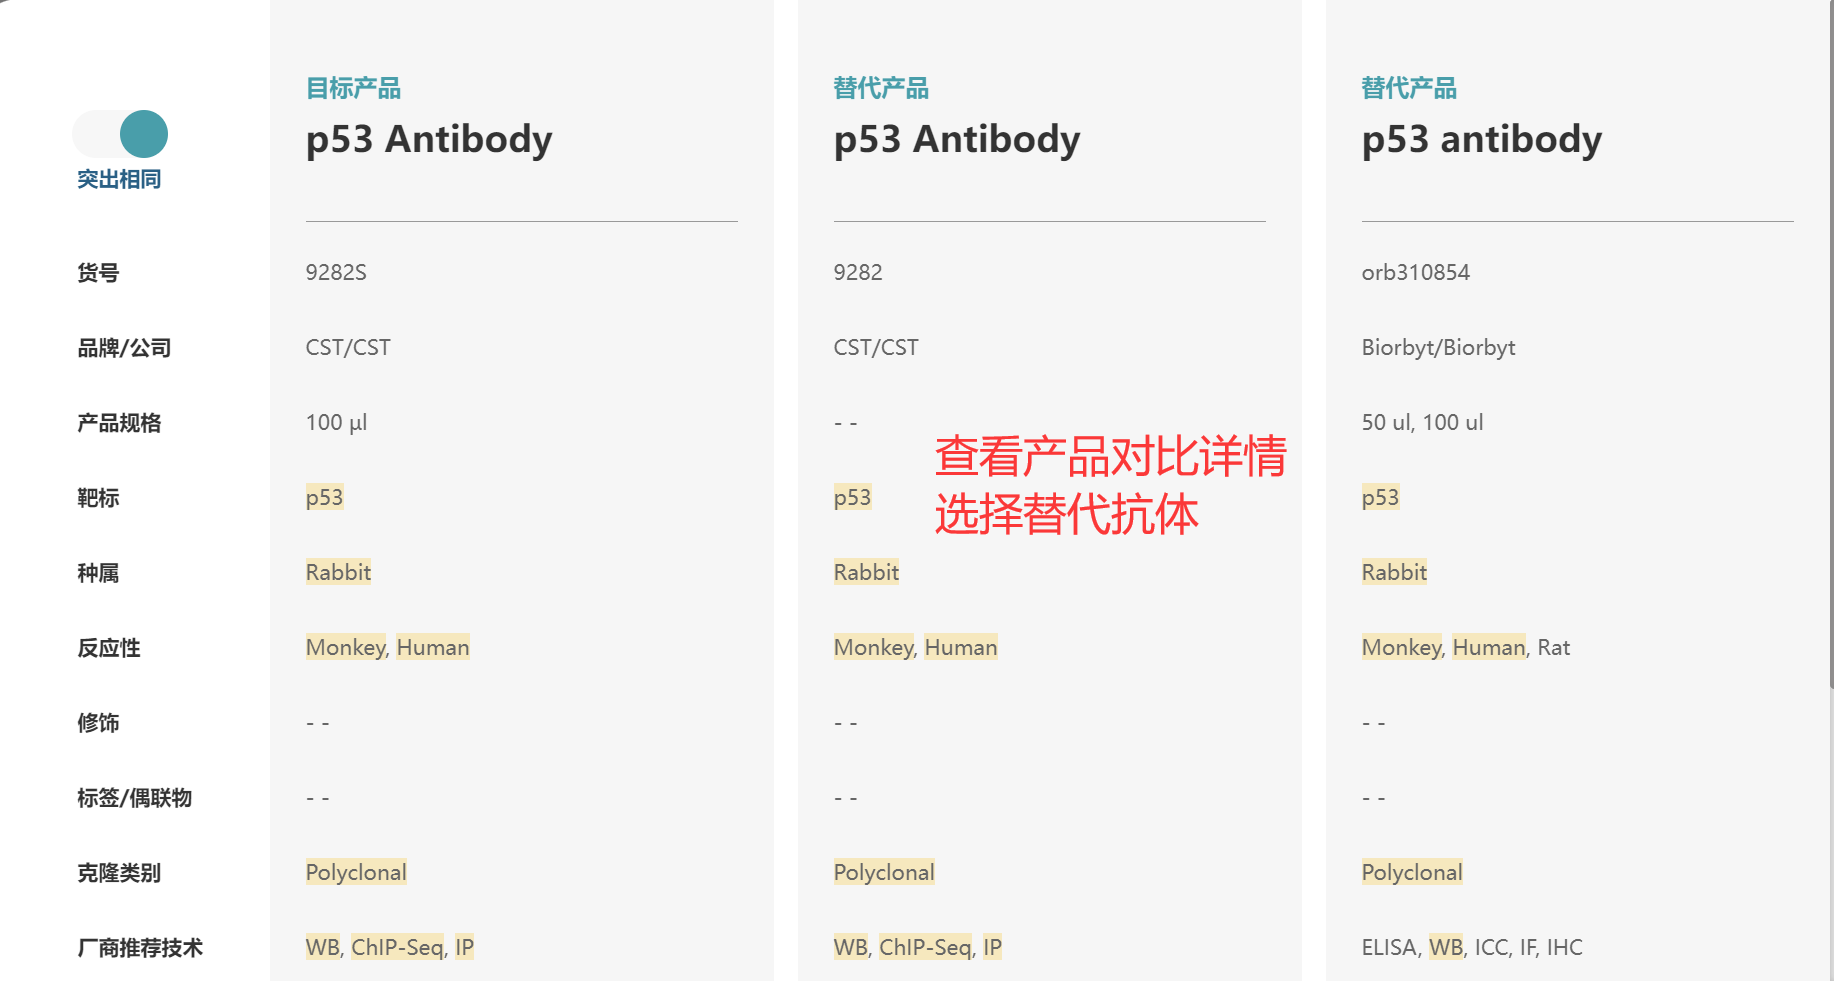Click Rat reactivity in the Biorbyt column

1553,647
